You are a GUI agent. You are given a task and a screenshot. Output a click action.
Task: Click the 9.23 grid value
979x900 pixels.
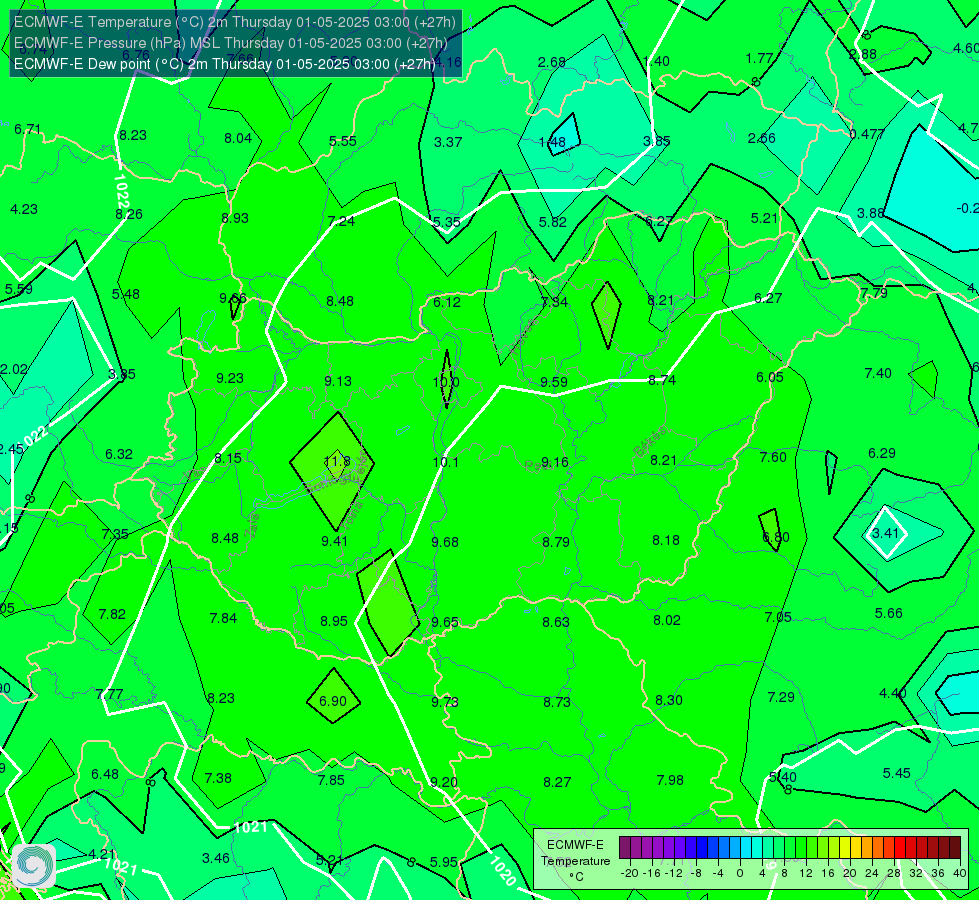coord(230,378)
